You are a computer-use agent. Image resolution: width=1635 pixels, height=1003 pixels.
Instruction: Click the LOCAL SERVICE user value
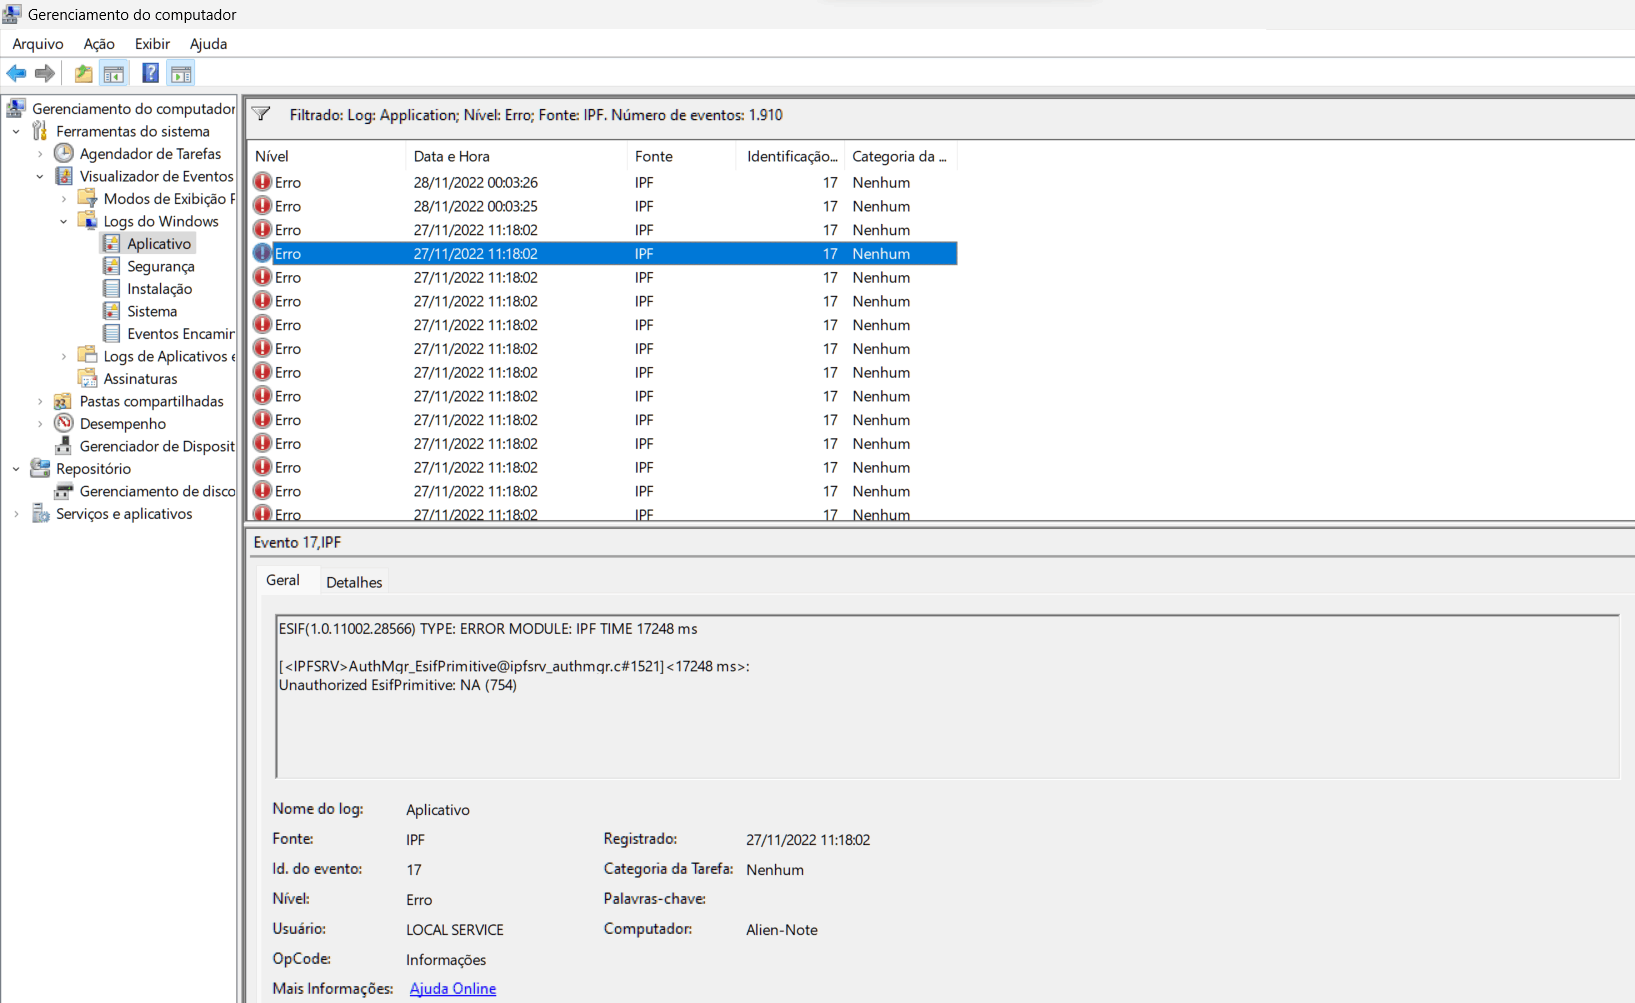455,930
